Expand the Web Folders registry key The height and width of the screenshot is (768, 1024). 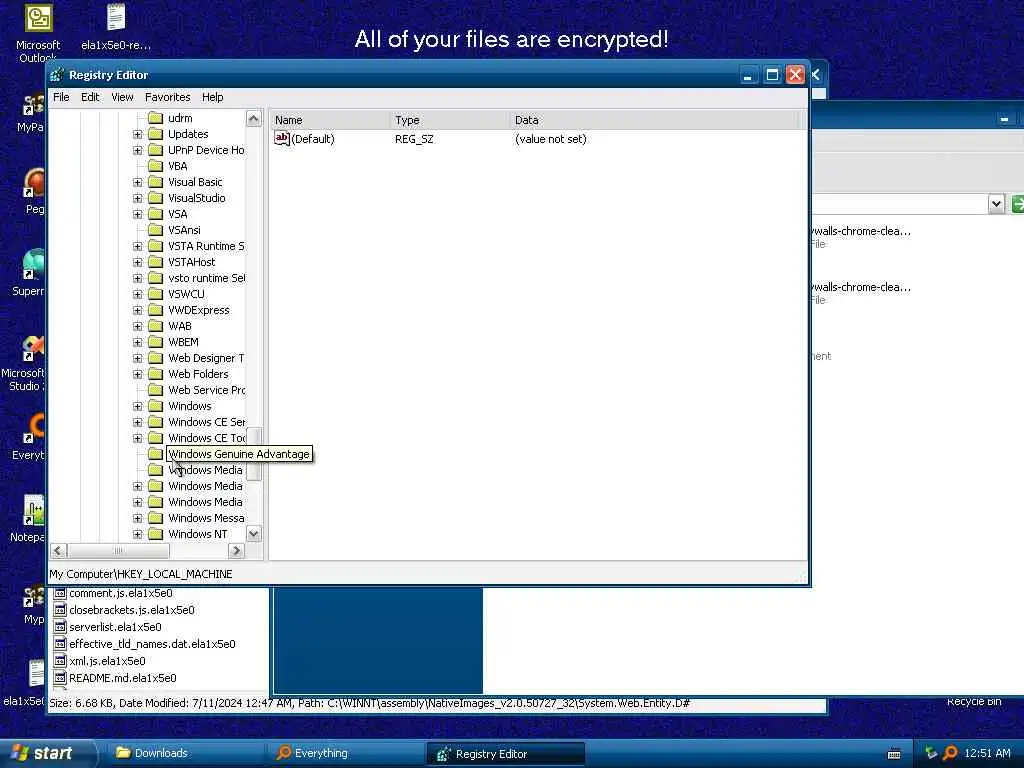coord(137,374)
